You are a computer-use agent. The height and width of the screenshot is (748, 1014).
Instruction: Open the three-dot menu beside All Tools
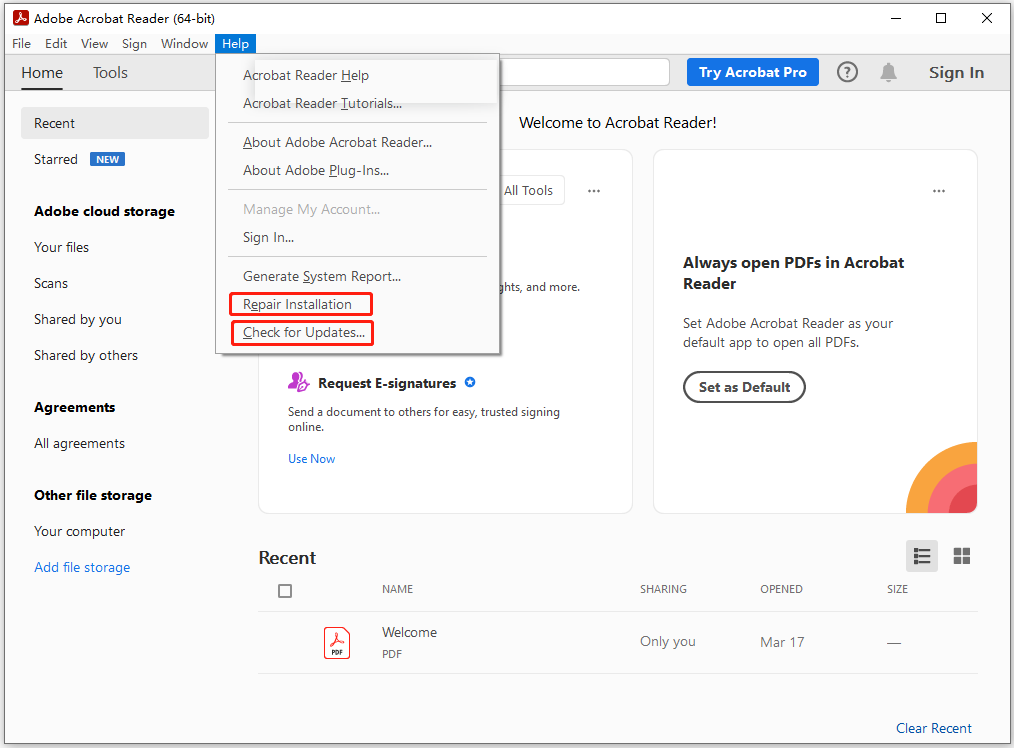[x=594, y=191]
